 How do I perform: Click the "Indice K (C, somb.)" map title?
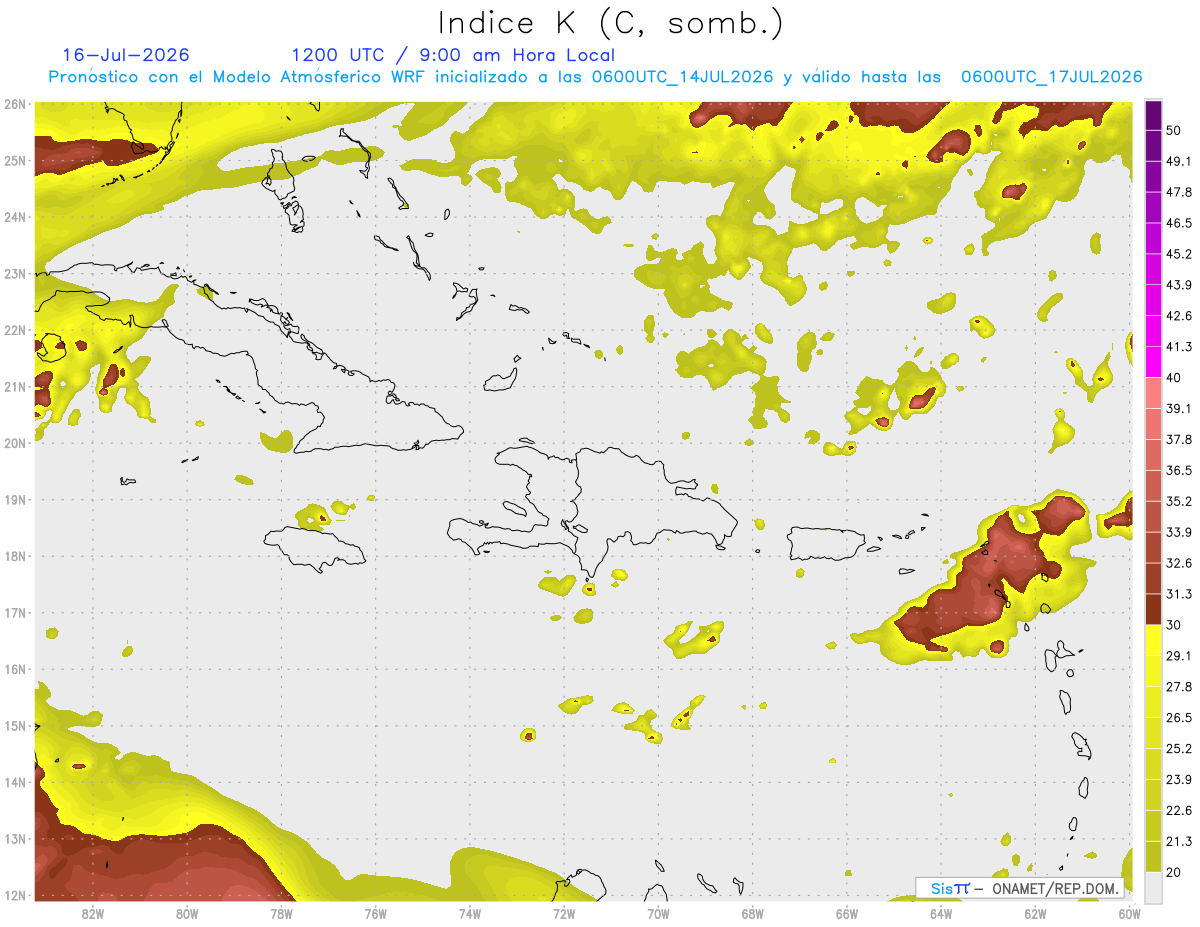coord(611,23)
